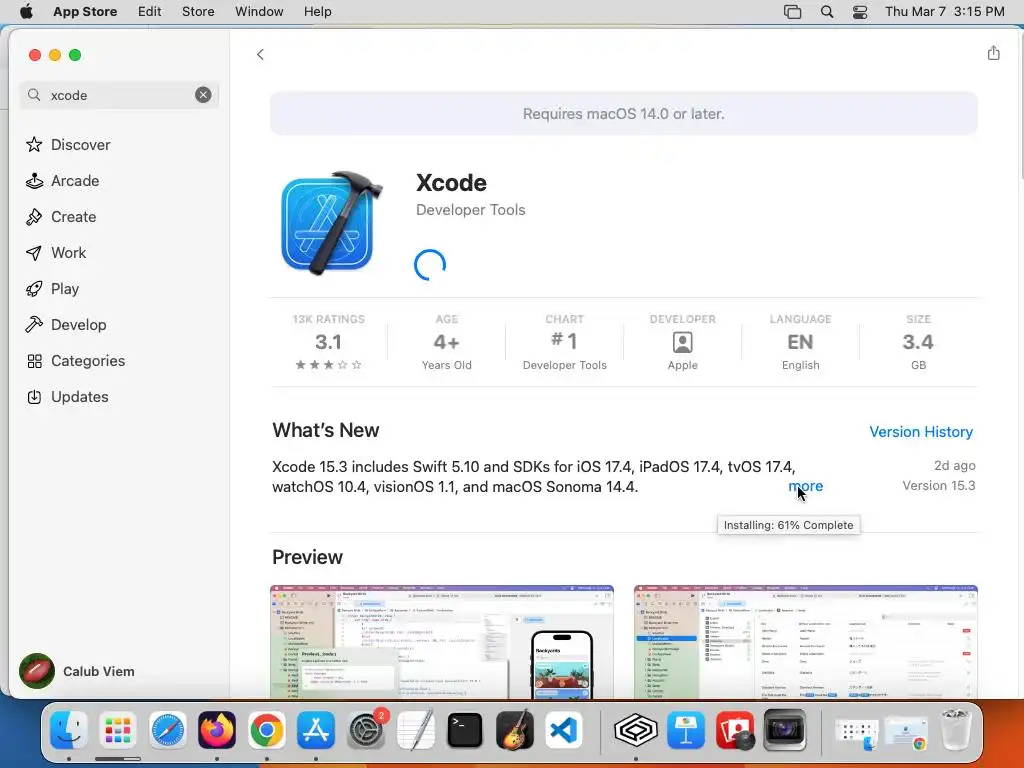
Task: Launch Keynote from the Dock
Action: tap(686, 729)
